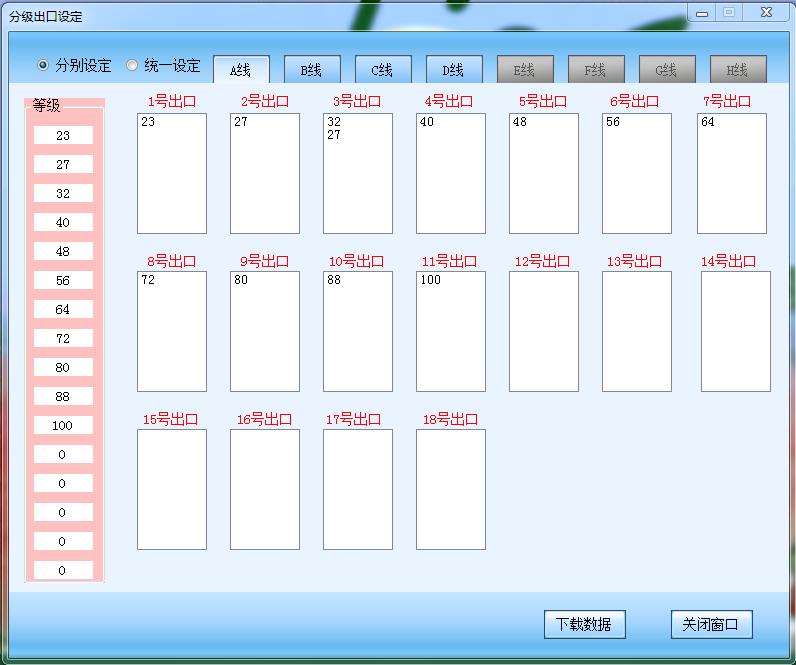This screenshot has width=796, height=665.
Task: Switch to the A线 tab
Action: coord(241,70)
